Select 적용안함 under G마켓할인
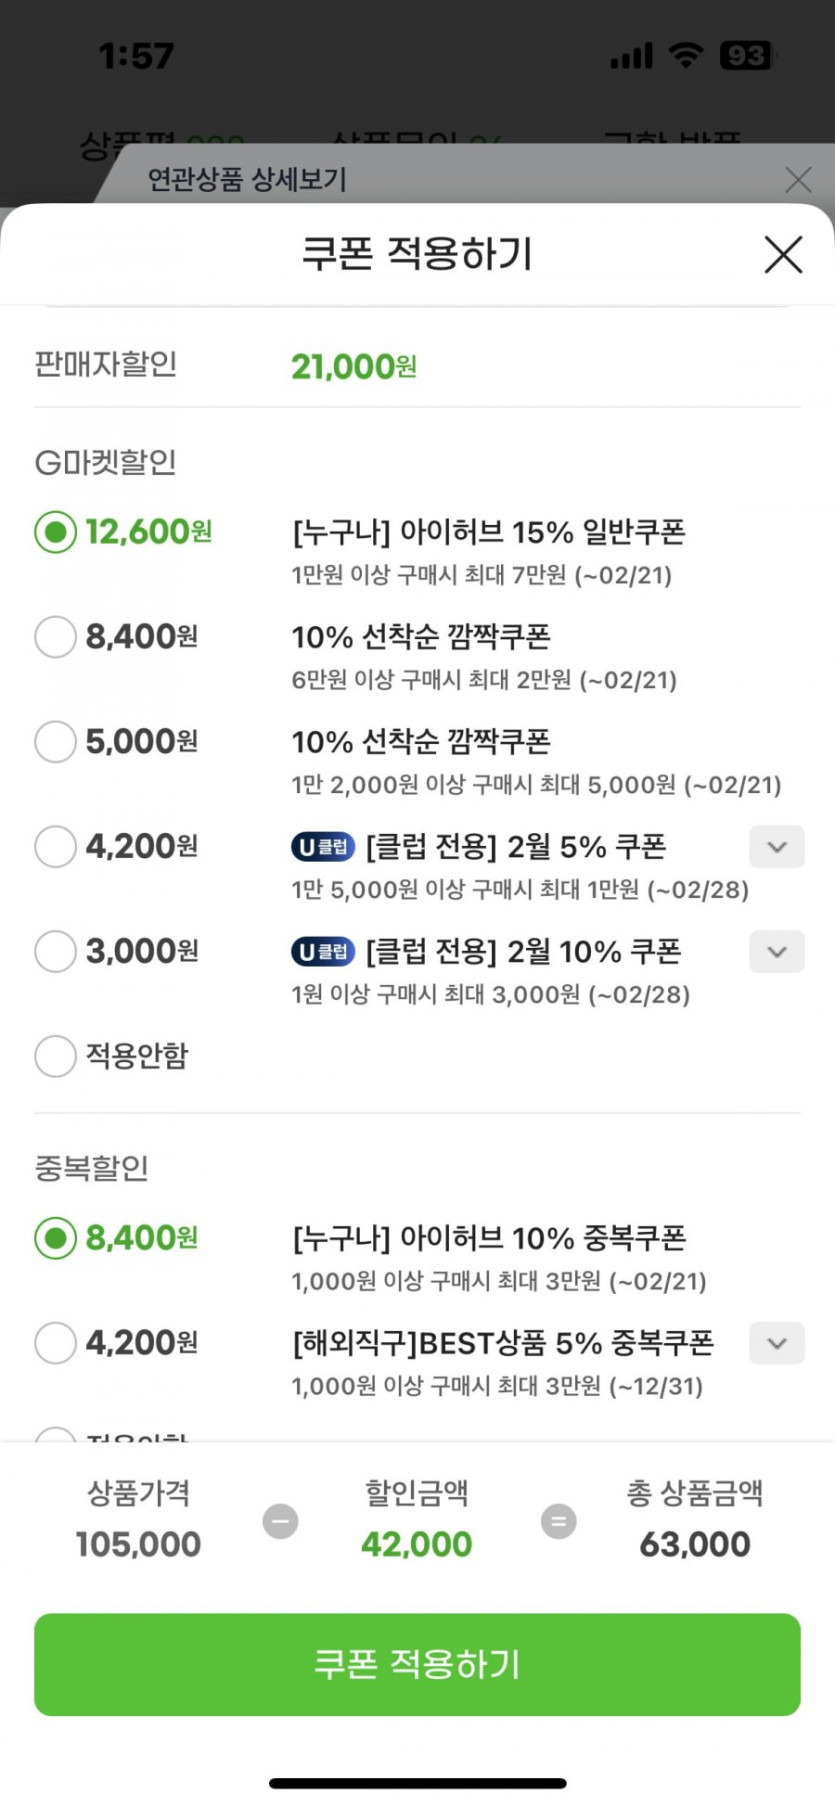The height and width of the screenshot is (1806, 835). click(x=55, y=1056)
